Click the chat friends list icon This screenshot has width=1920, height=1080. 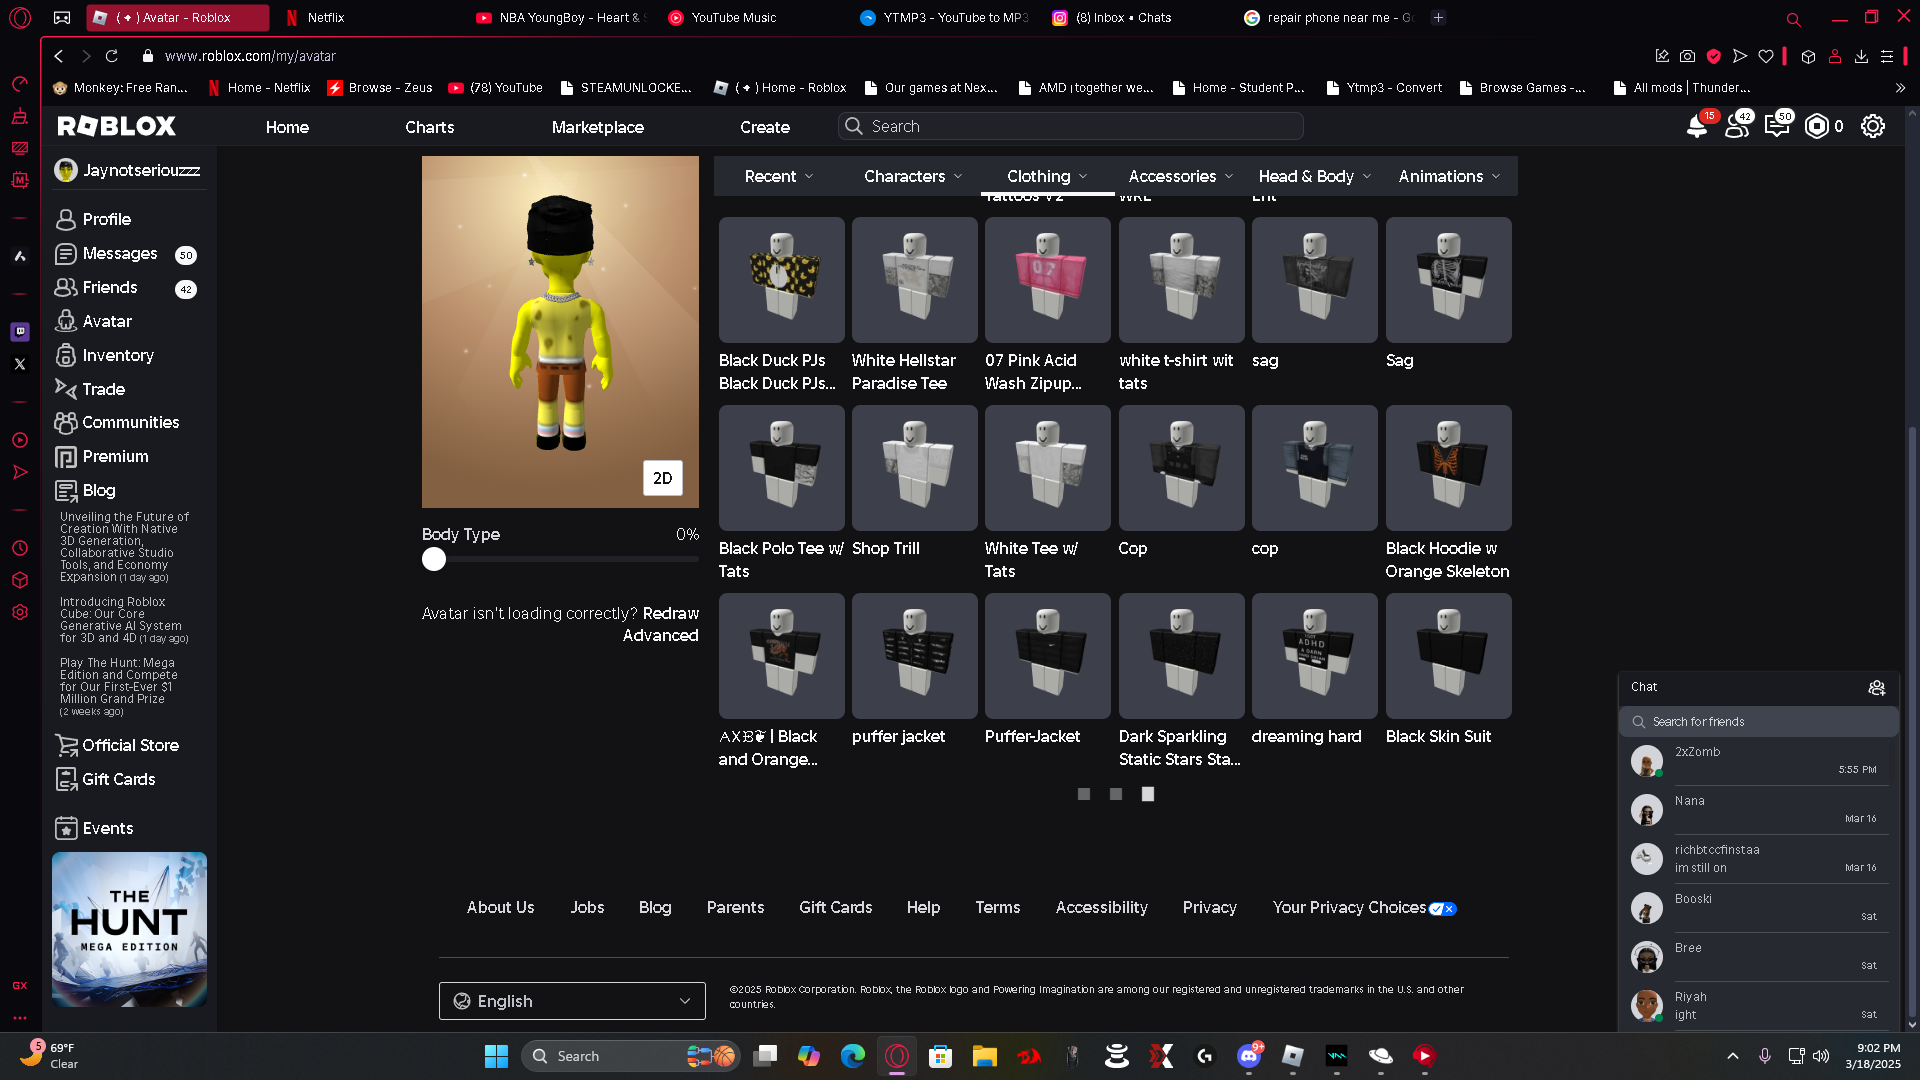pos(1877,687)
